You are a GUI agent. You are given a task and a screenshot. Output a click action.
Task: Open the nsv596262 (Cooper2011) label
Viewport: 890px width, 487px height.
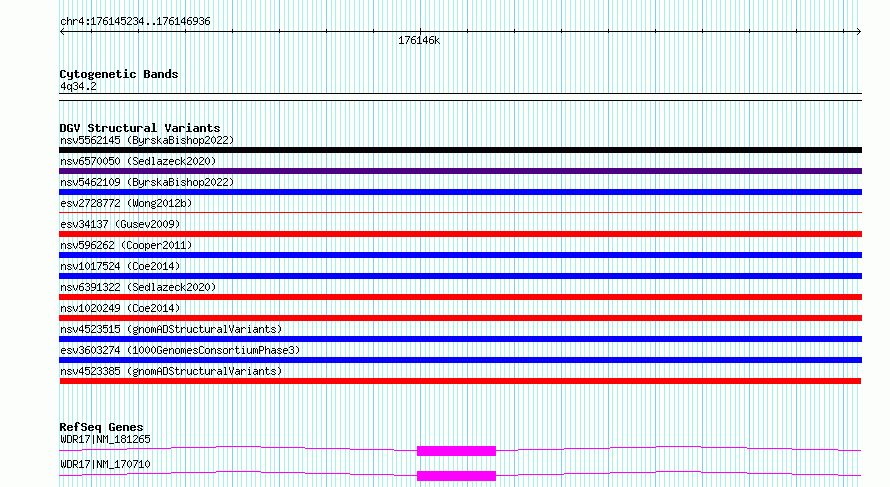pos(126,245)
